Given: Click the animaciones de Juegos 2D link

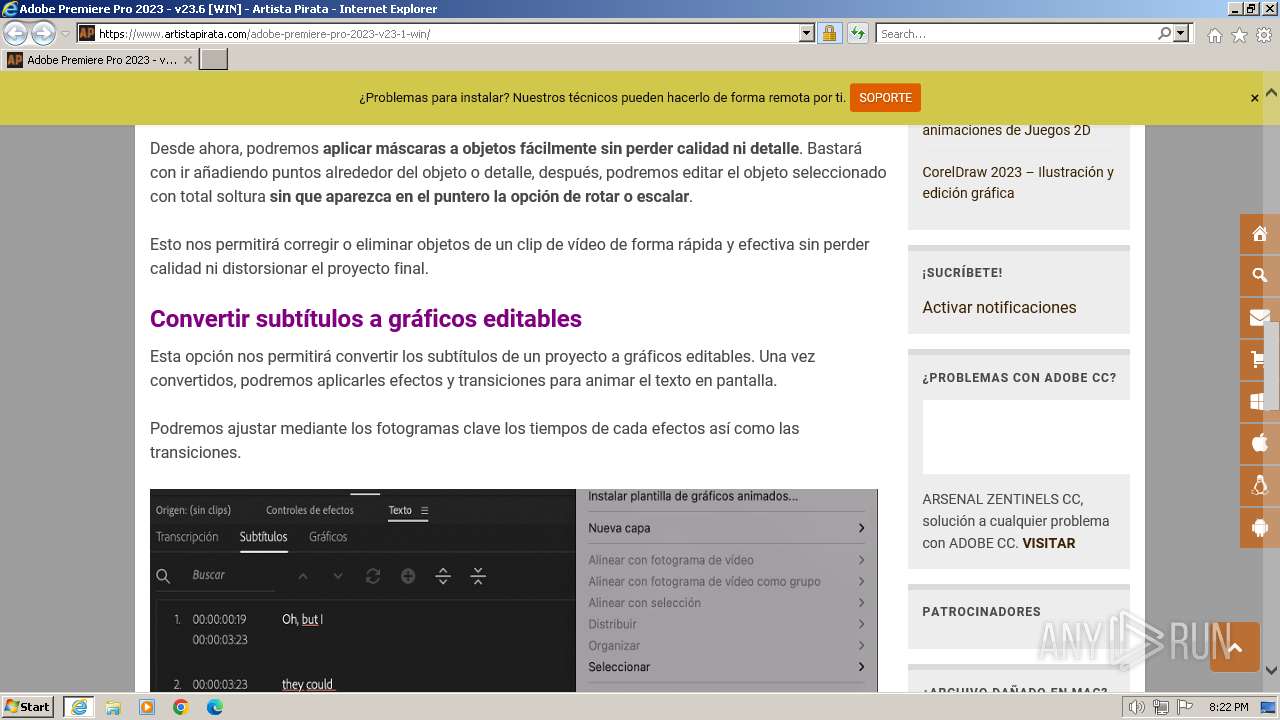Looking at the screenshot, I should coord(1006,130).
